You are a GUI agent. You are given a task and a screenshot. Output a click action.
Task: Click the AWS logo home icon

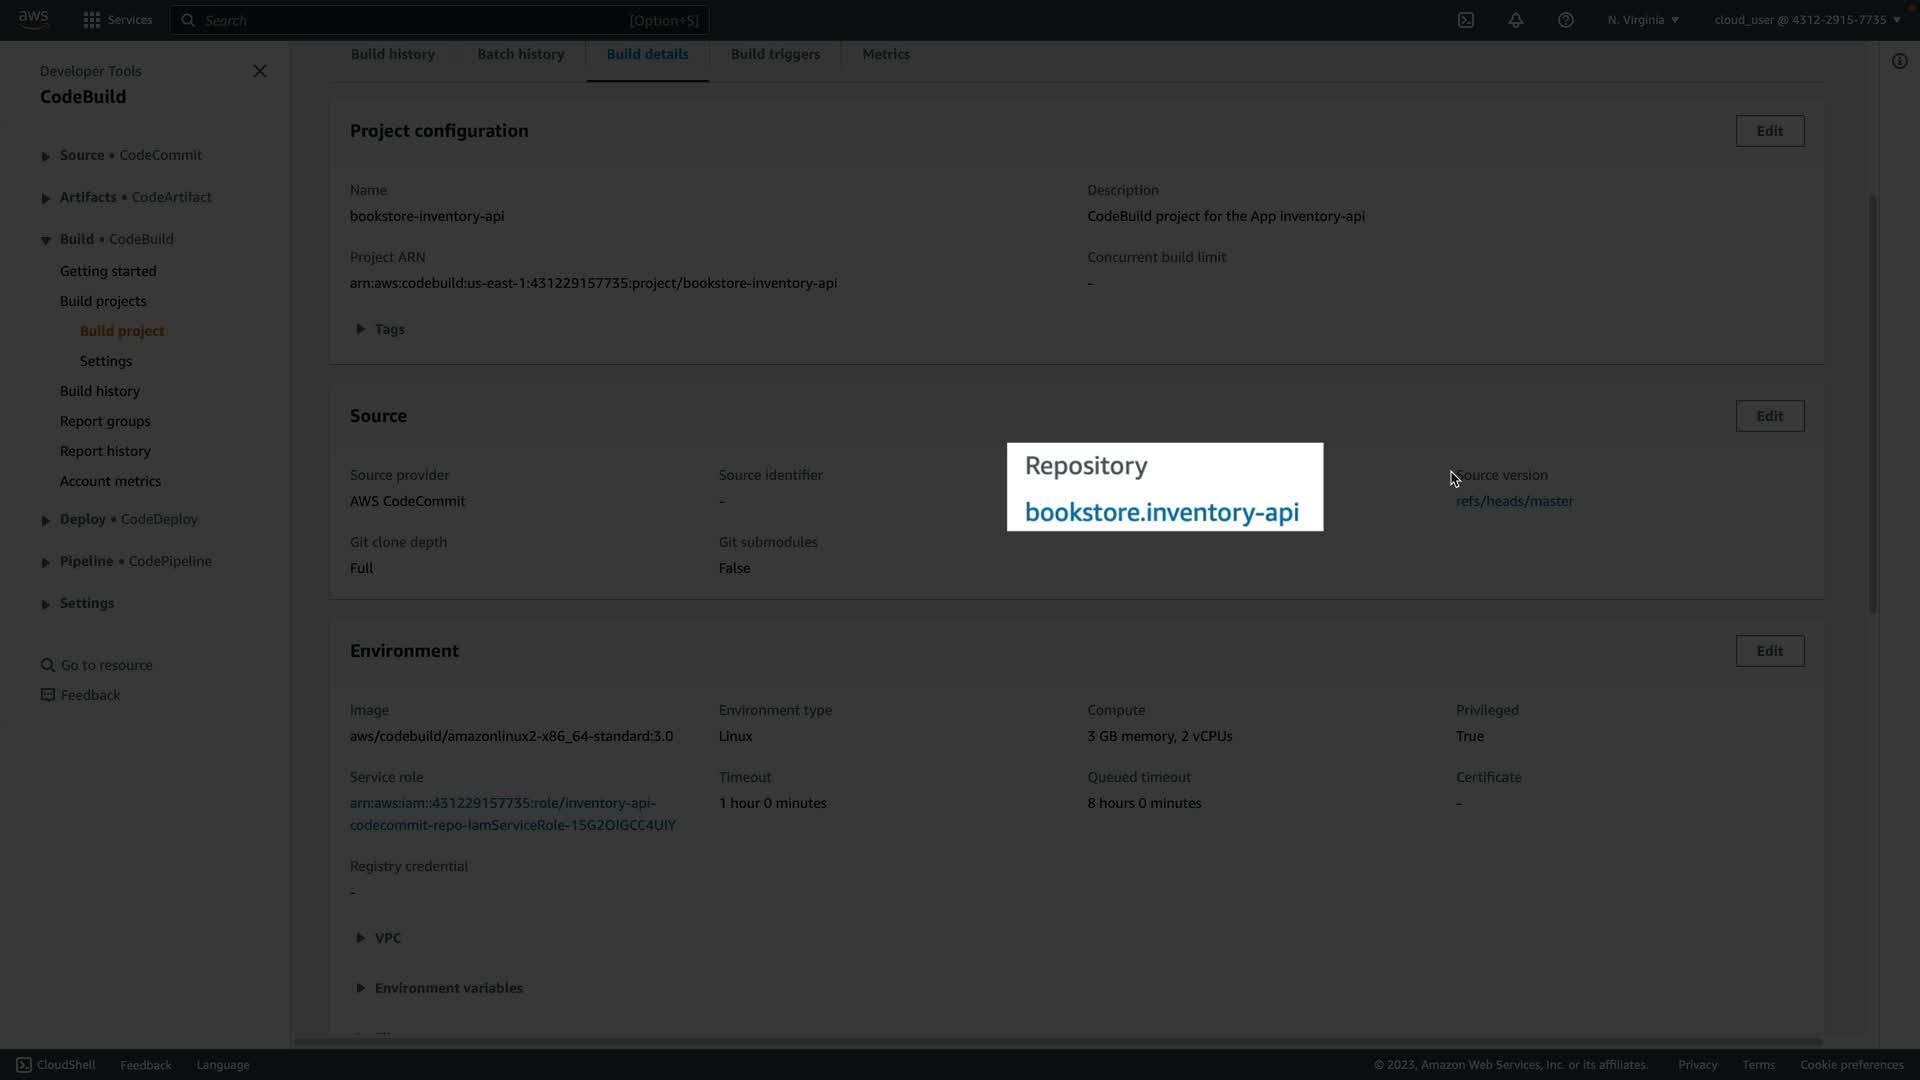coord(33,19)
